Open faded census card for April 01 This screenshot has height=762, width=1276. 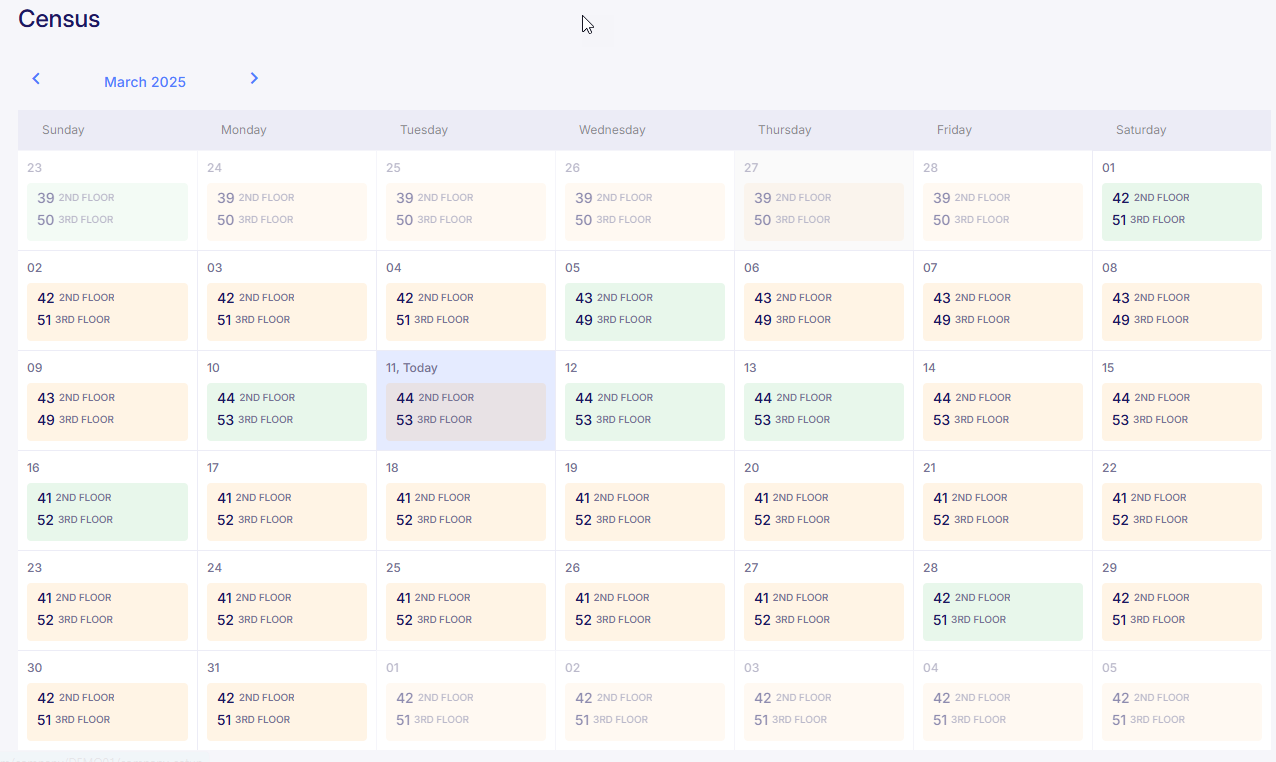tap(466, 712)
